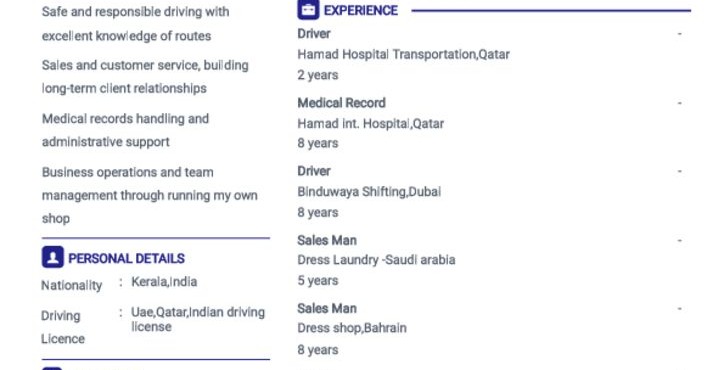This screenshot has width=724, height=370.
Task: Click the 2 years duration text
Action: pos(318,75)
